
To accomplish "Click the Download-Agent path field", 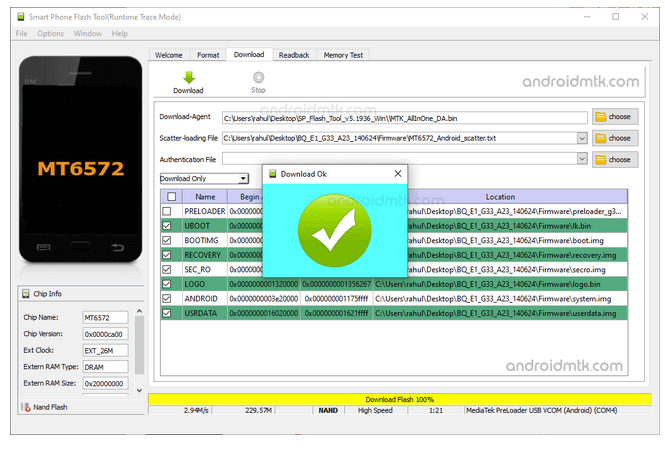I will [x=404, y=118].
